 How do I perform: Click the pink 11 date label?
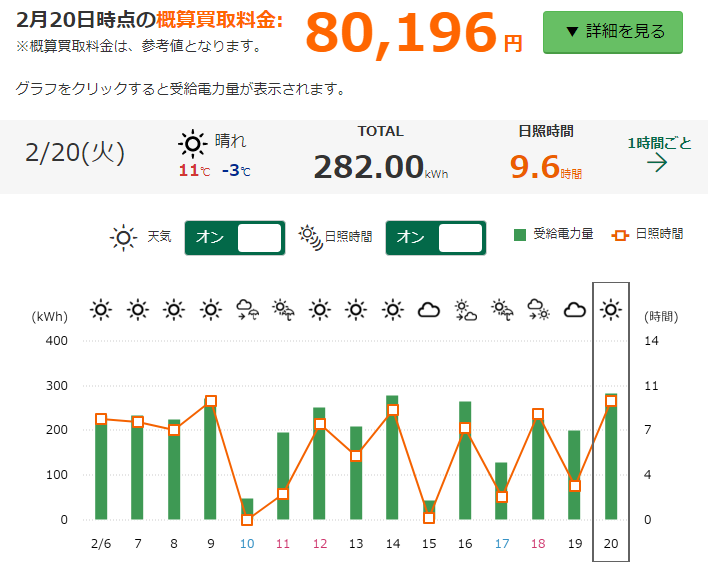click(283, 544)
